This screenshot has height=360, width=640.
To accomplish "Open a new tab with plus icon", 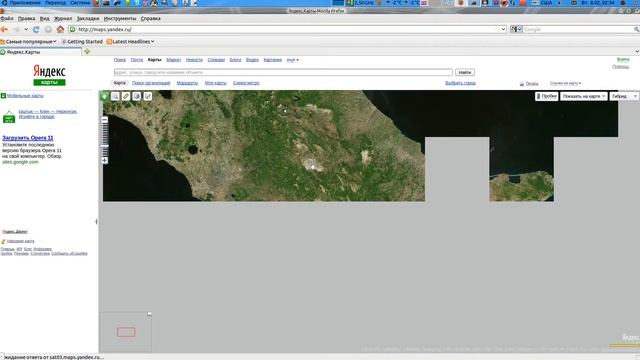I will (87, 52).
